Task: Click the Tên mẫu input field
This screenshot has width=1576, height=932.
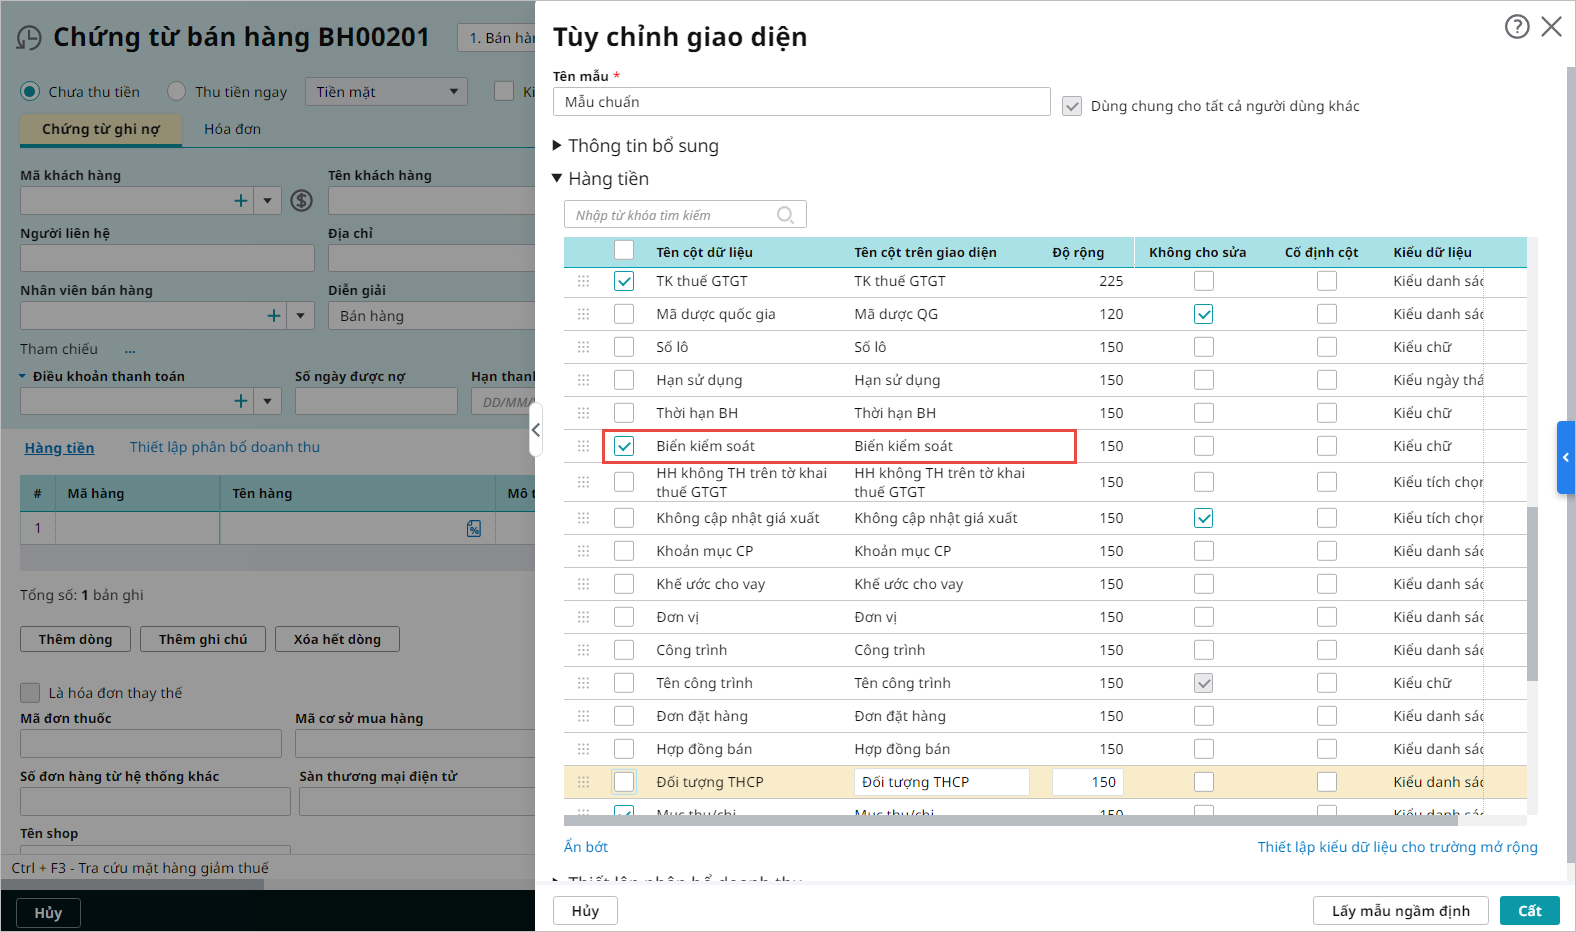Action: pos(801,102)
